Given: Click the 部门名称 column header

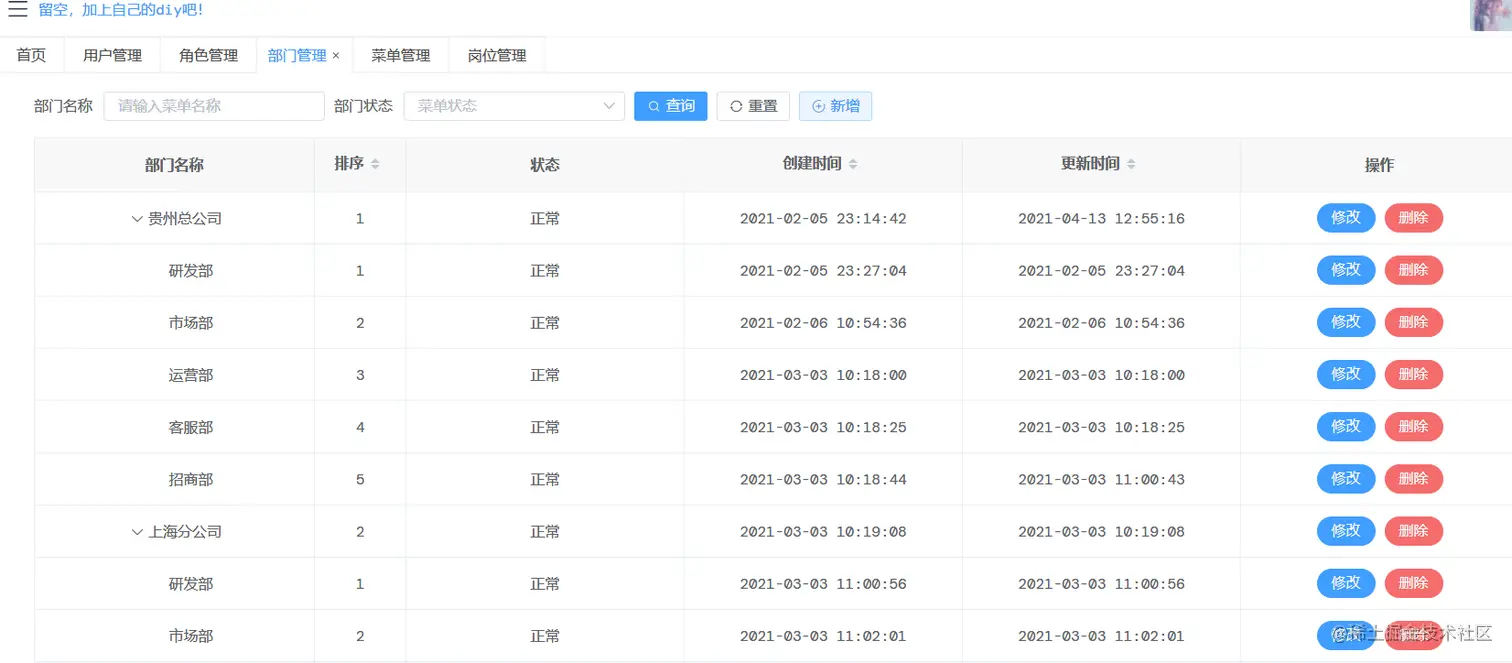Looking at the screenshot, I should coord(175,165).
